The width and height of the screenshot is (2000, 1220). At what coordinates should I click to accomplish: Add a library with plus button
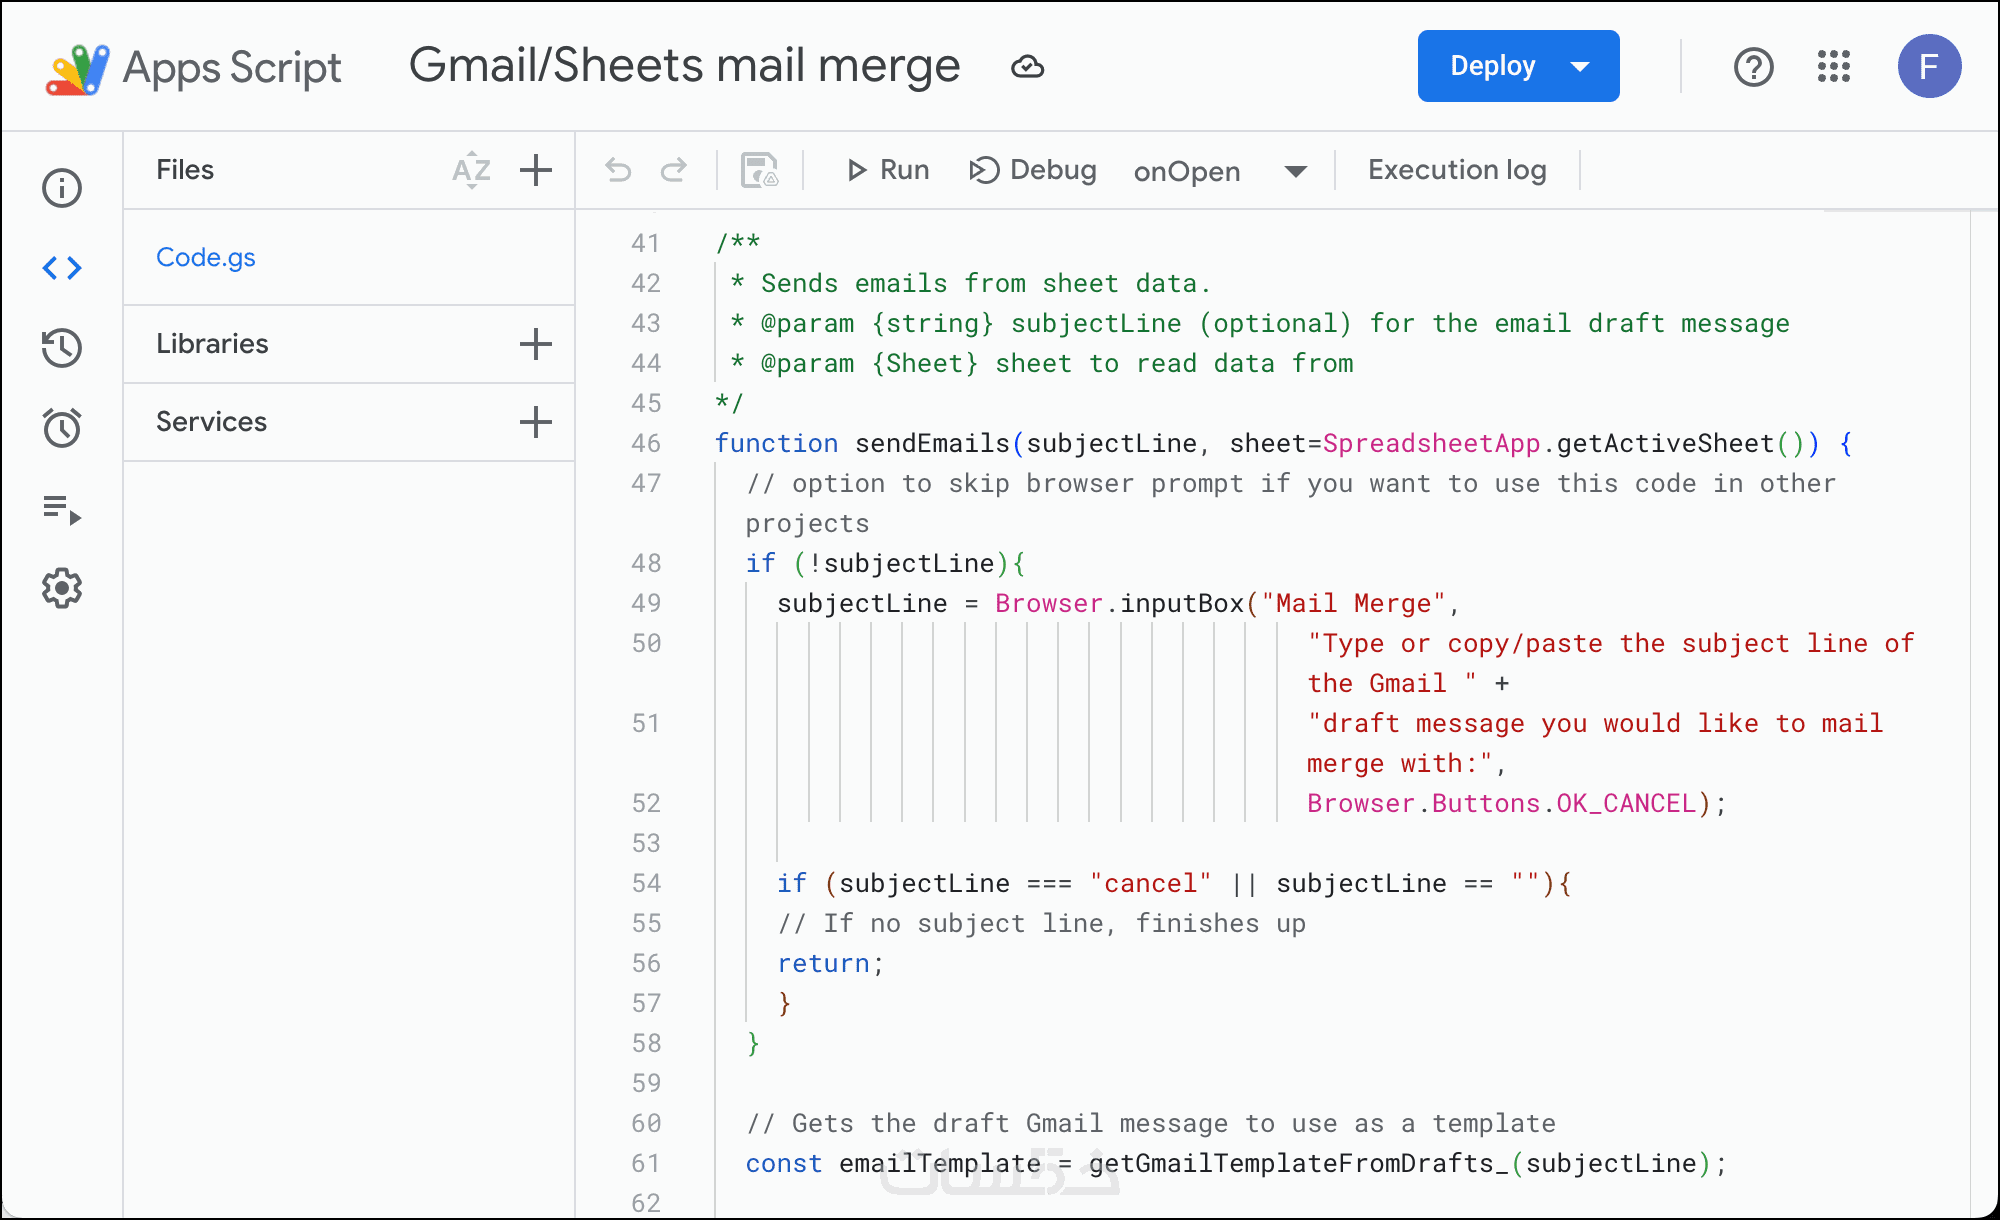(x=536, y=344)
